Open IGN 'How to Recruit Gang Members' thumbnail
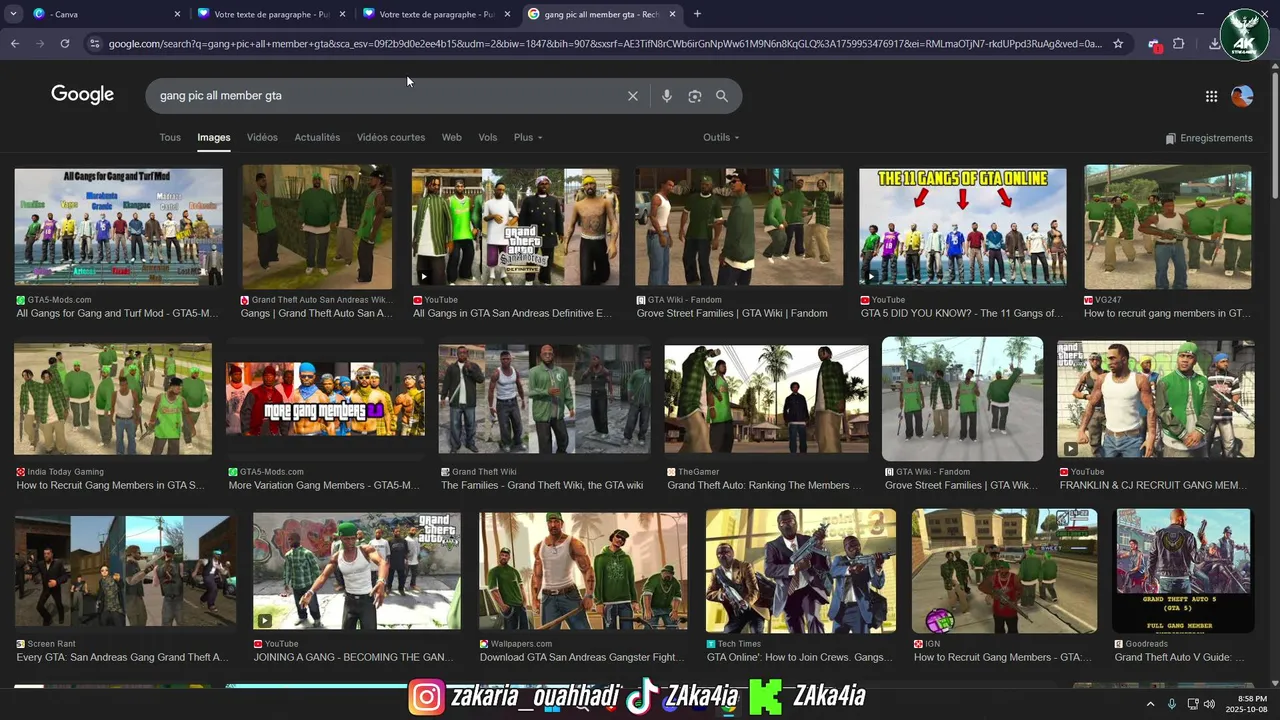This screenshot has width=1280, height=720. [x=1004, y=571]
